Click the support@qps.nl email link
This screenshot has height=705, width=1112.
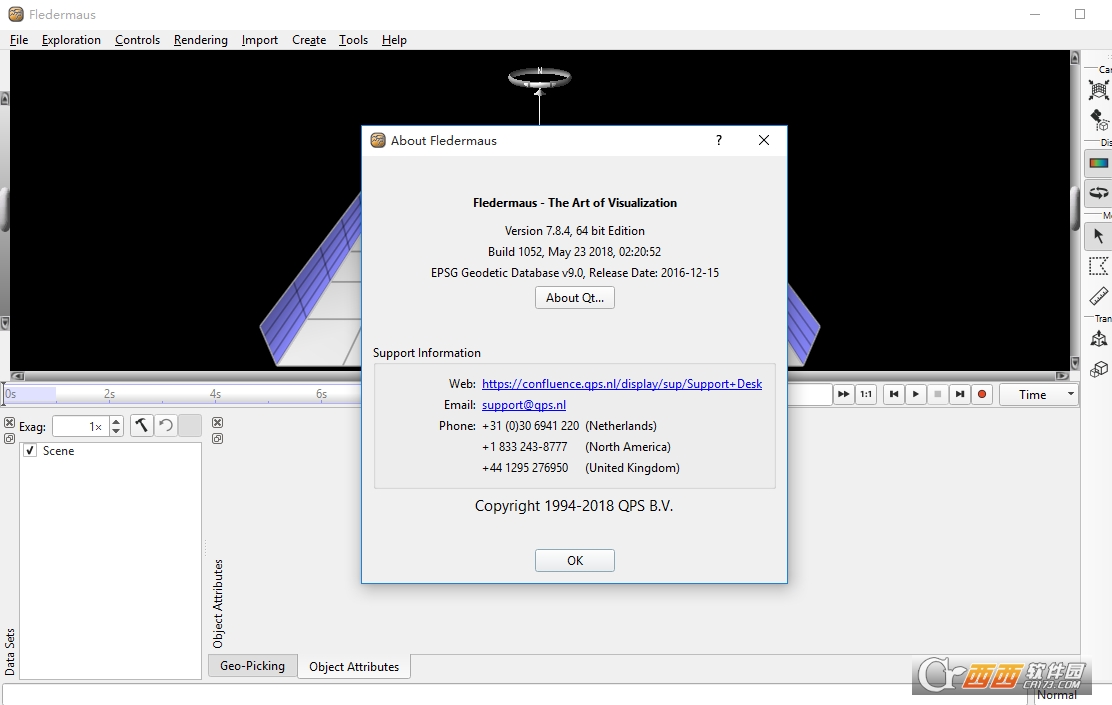pyautogui.click(x=524, y=405)
